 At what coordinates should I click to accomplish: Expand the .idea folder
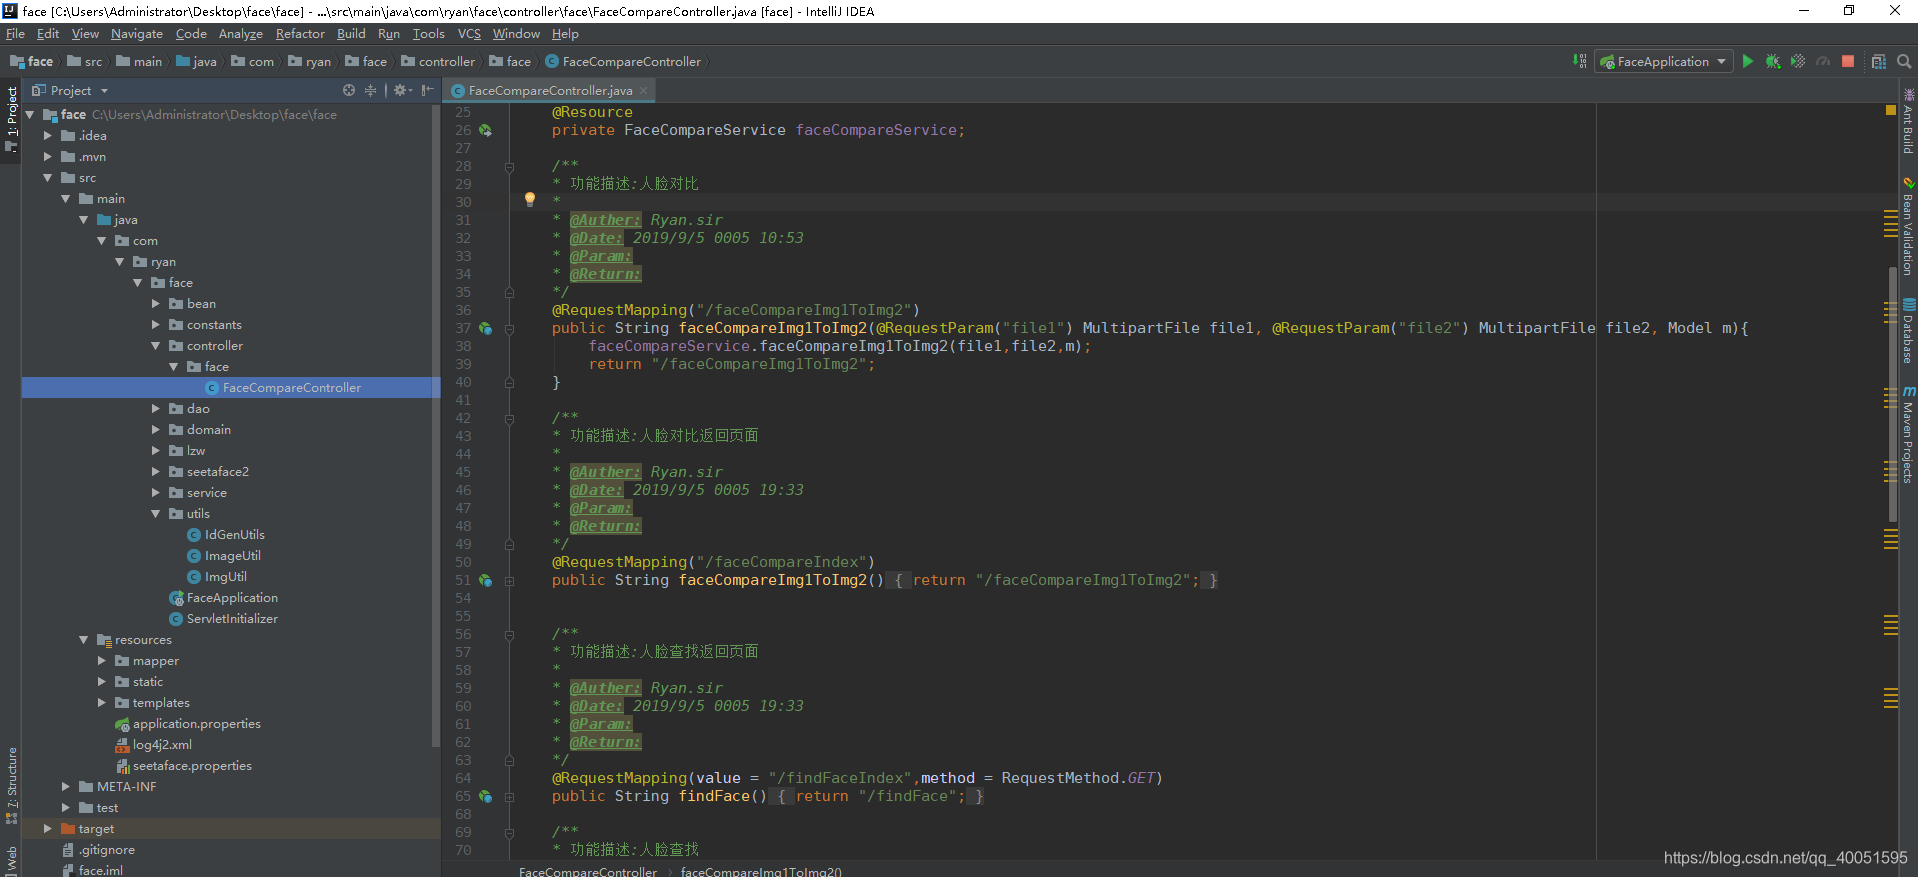point(47,135)
